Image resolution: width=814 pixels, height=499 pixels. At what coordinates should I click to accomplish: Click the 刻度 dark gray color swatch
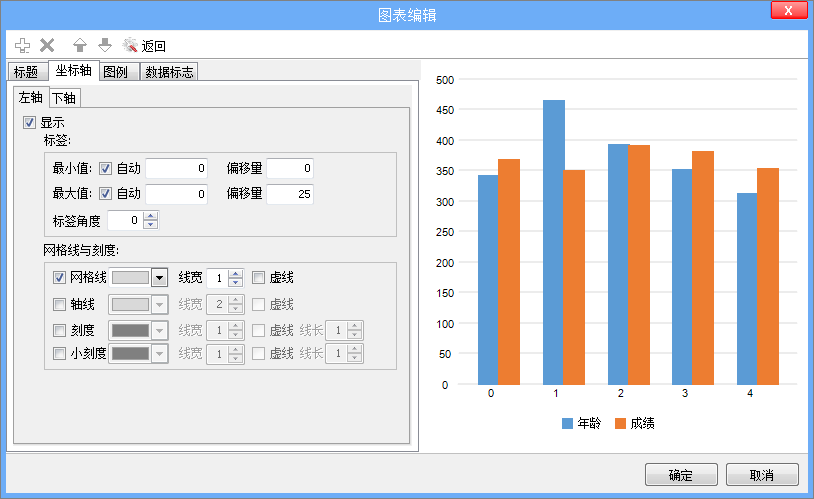130,330
